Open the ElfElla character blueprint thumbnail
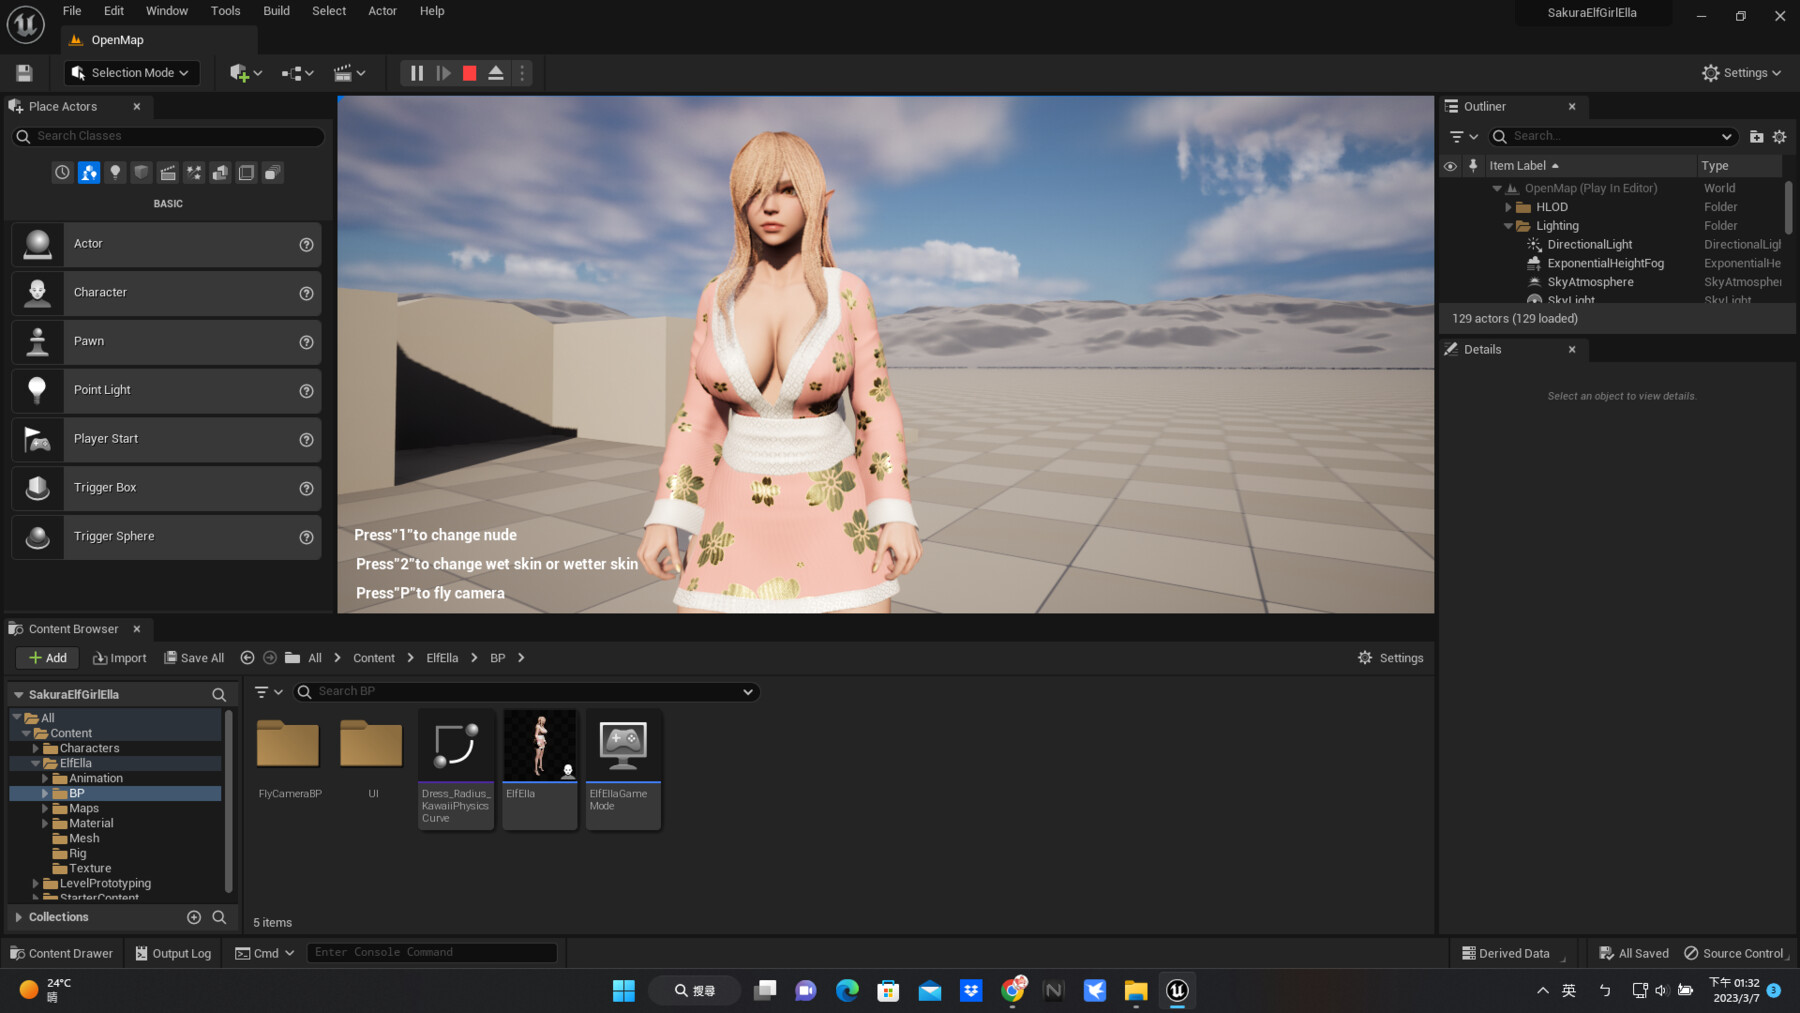 coord(540,744)
